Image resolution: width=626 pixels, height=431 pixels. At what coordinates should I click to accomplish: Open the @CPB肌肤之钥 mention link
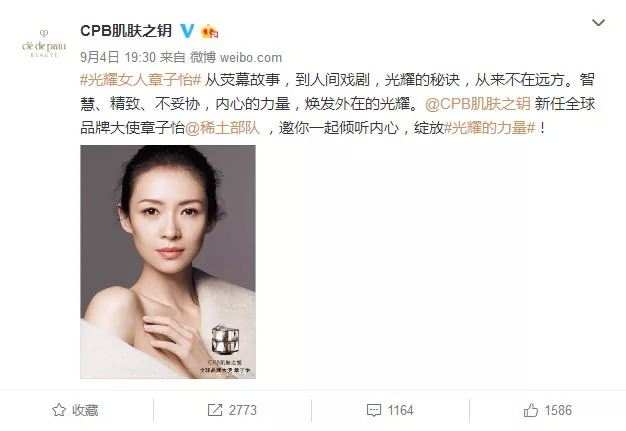click(x=478, y=104)
